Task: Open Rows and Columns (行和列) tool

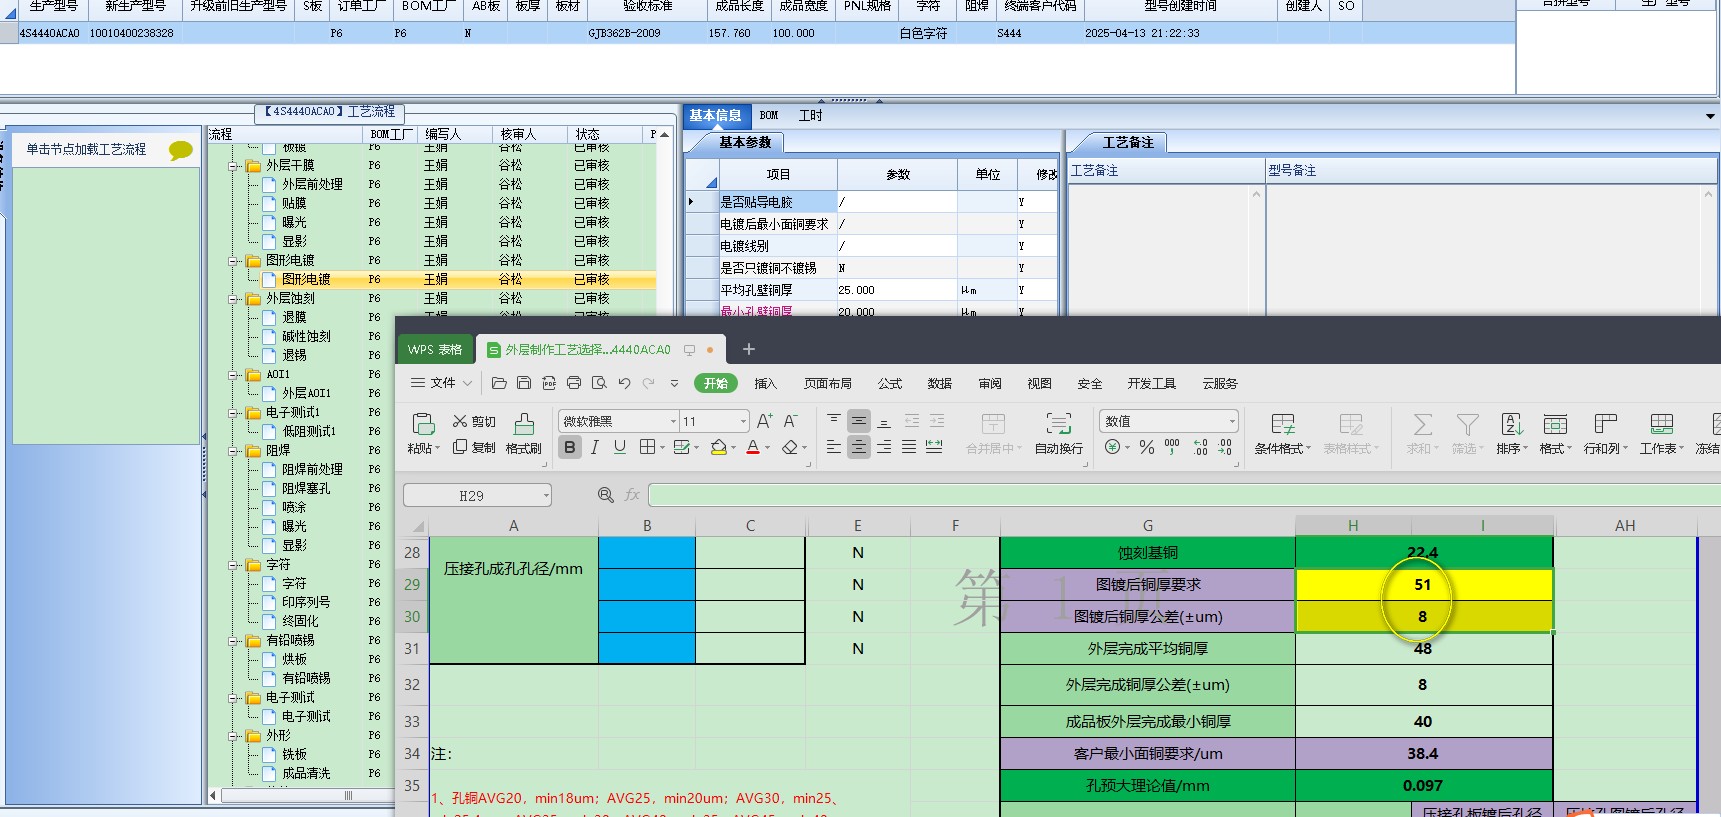Action: pyautogui.click(x=1606, y=434)
